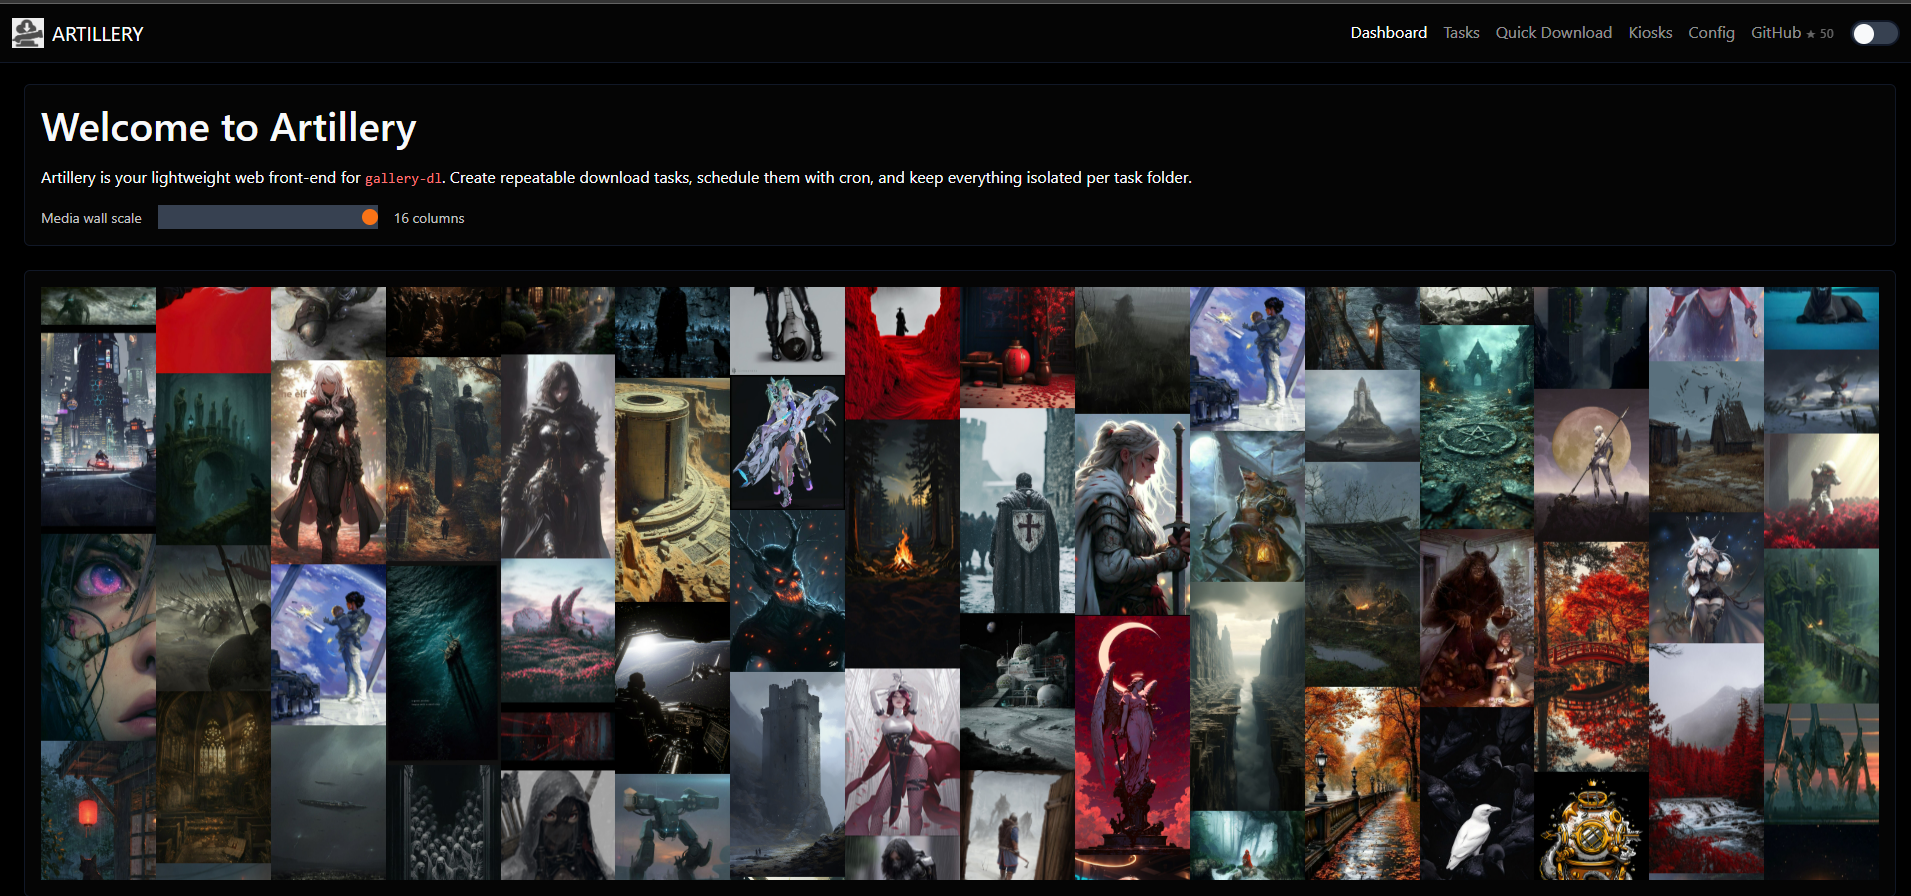
Task: Open the minotaur with girl thumbnail
Action: (x=1476, y=619)
